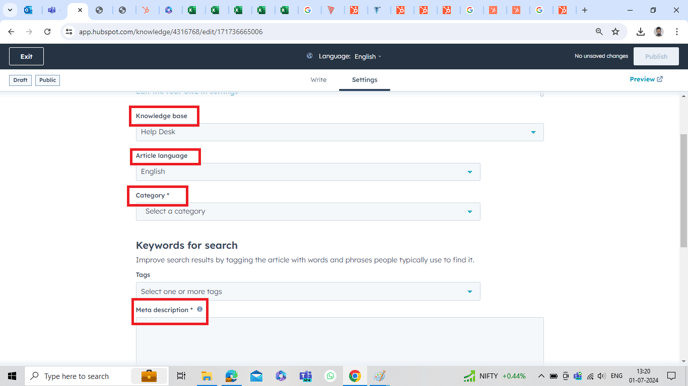This screenshot has height=386, width=688.
Task: Open WhatsApp from the taskbar
Action: (x=330, y=376)
